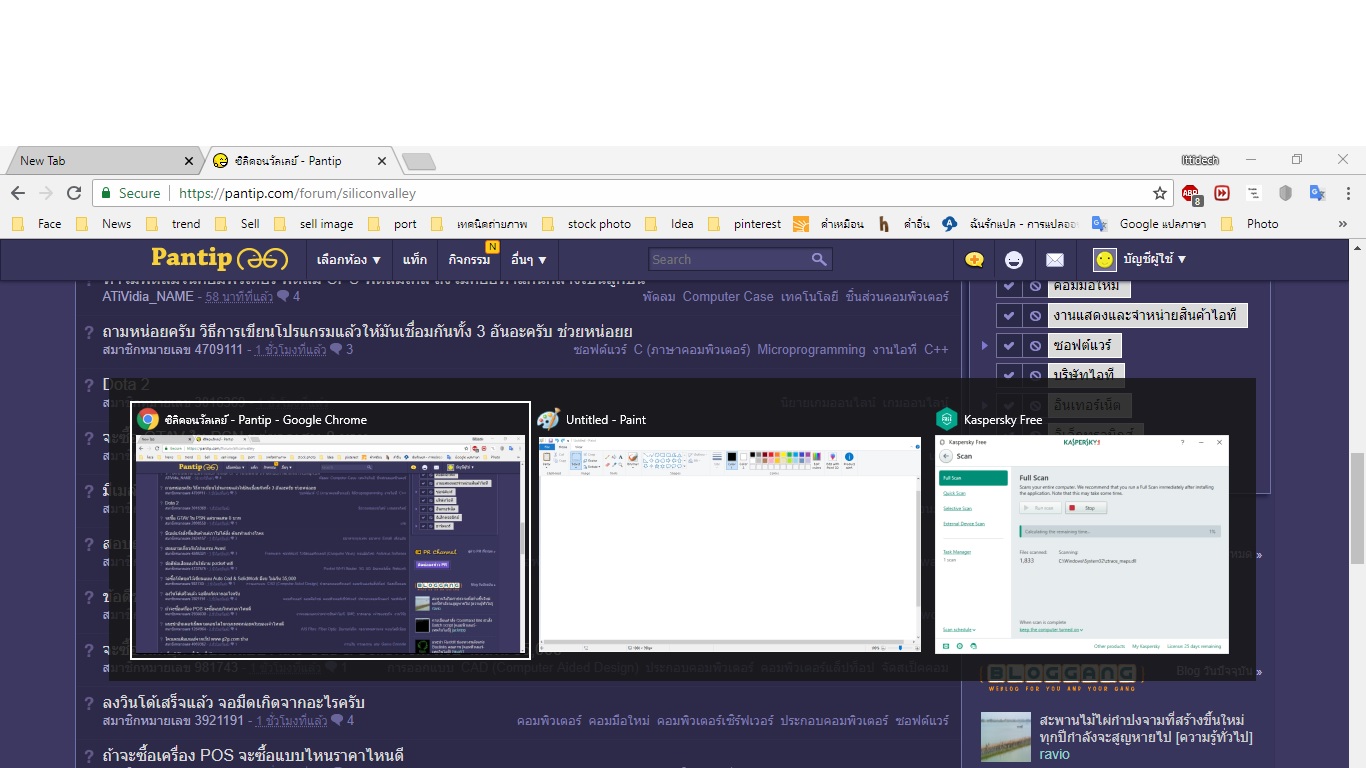The image size is (1366, 768).
Task: Open the Computer Case tag link
Action: pyautogui.click(x=728, y=297)
